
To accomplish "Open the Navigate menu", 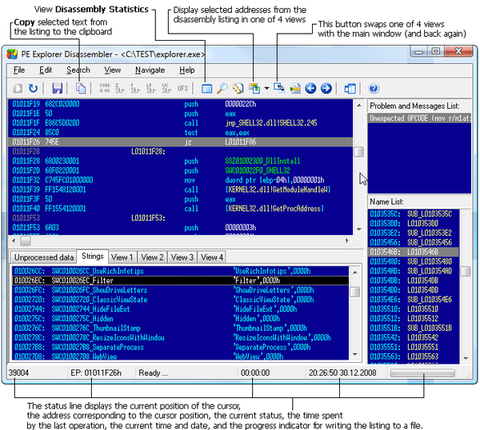I will coord(150,70).
